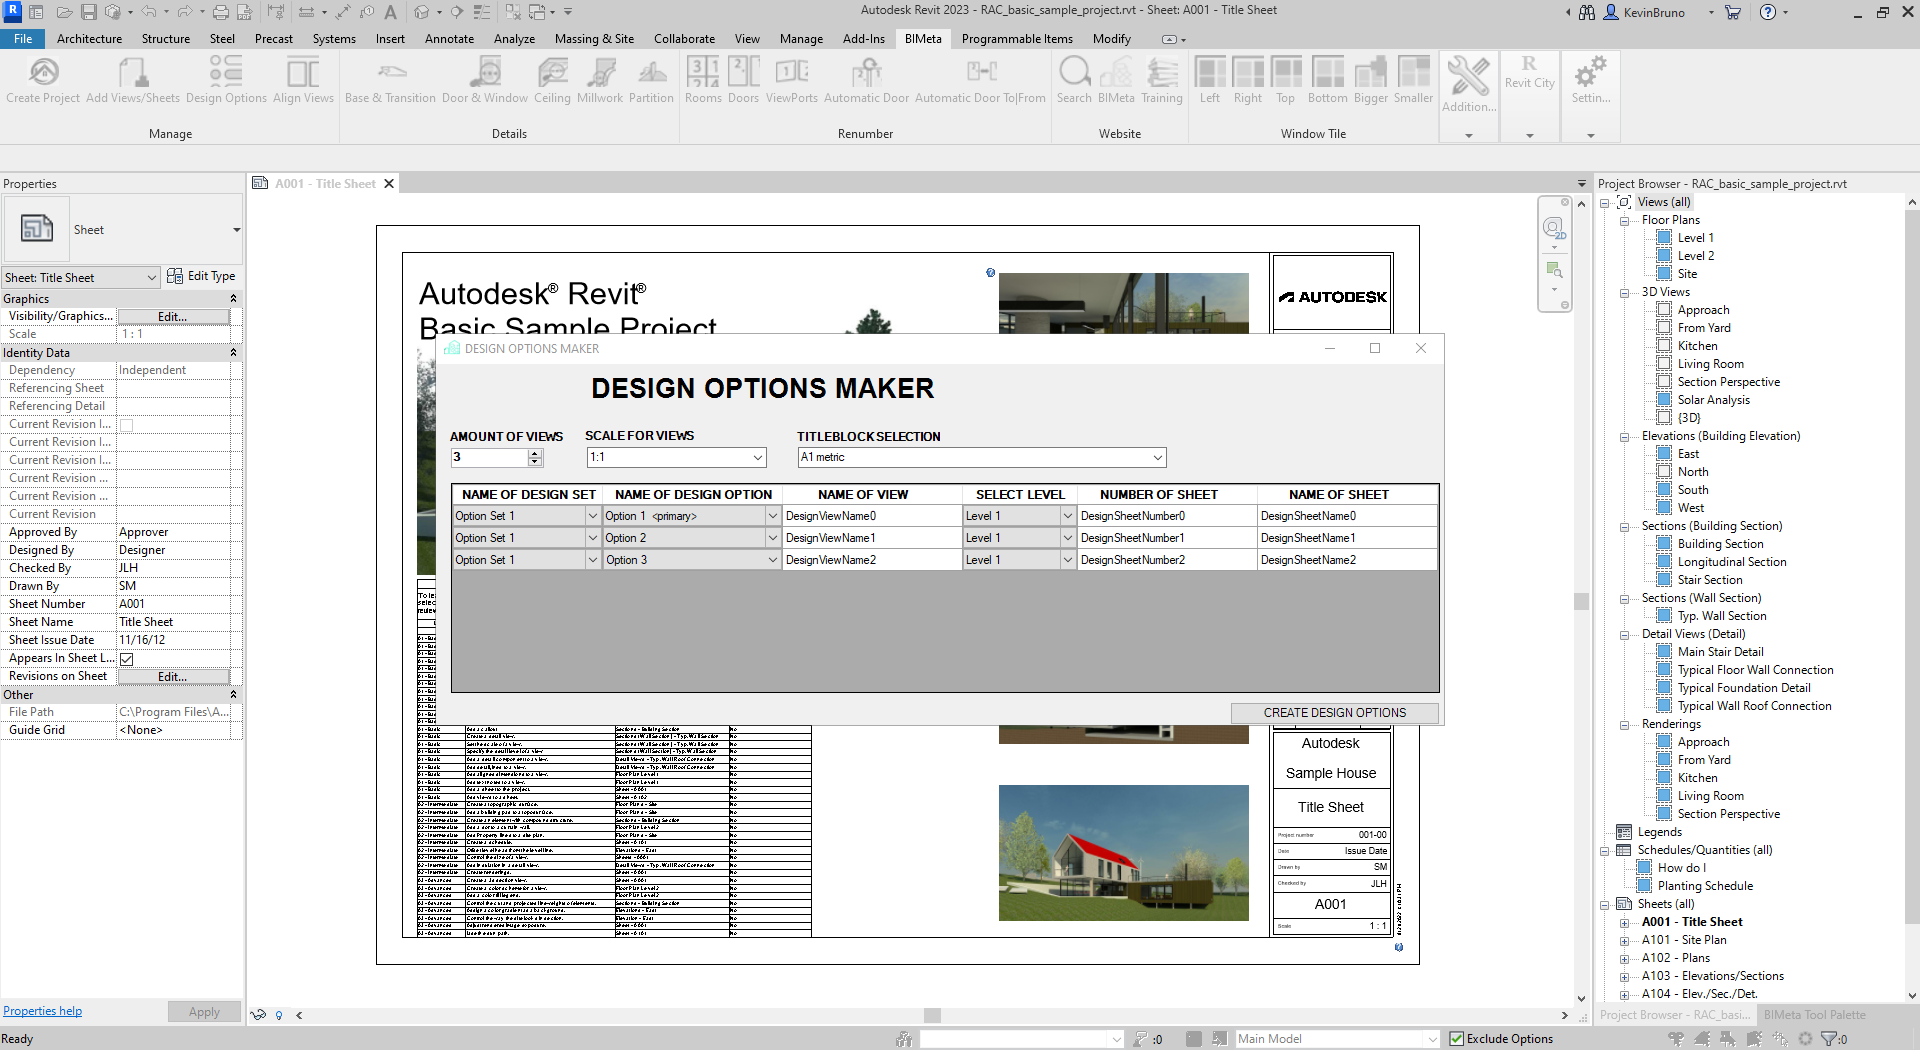This screenshot has height=1050, width=1920.
Task: Click Edit for Revisions on Sheet
Action: coord(173,677)
